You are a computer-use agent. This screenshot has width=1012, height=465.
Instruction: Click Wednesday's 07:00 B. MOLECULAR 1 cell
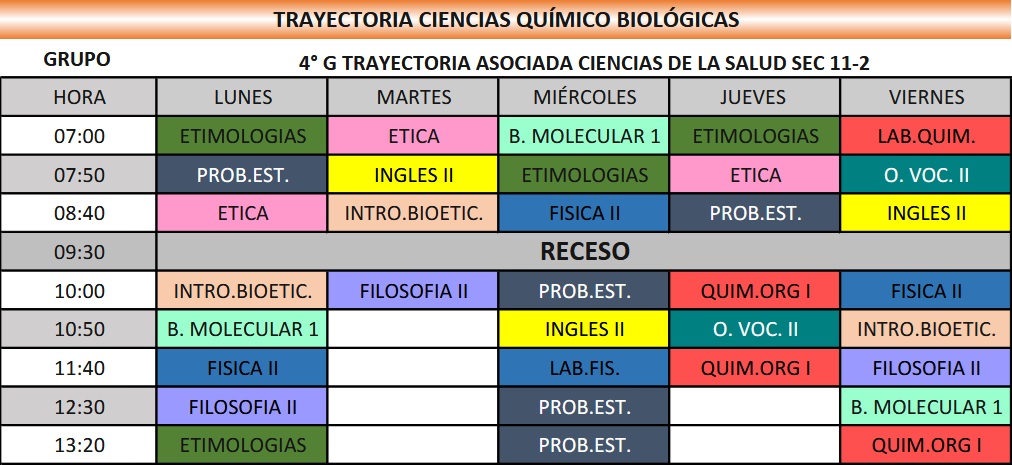(584, 136)
